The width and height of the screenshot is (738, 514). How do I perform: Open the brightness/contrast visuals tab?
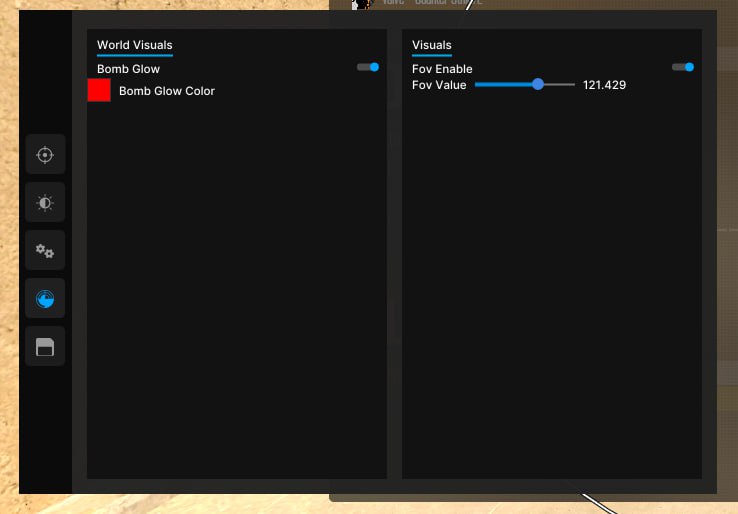[45, 203]
